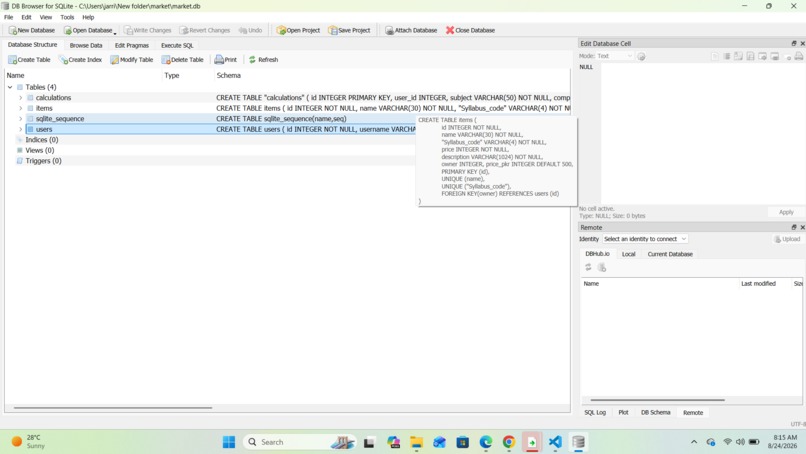Click the clone database icon under DBHub.io
The image size is (806, 454).
point(602,267)
